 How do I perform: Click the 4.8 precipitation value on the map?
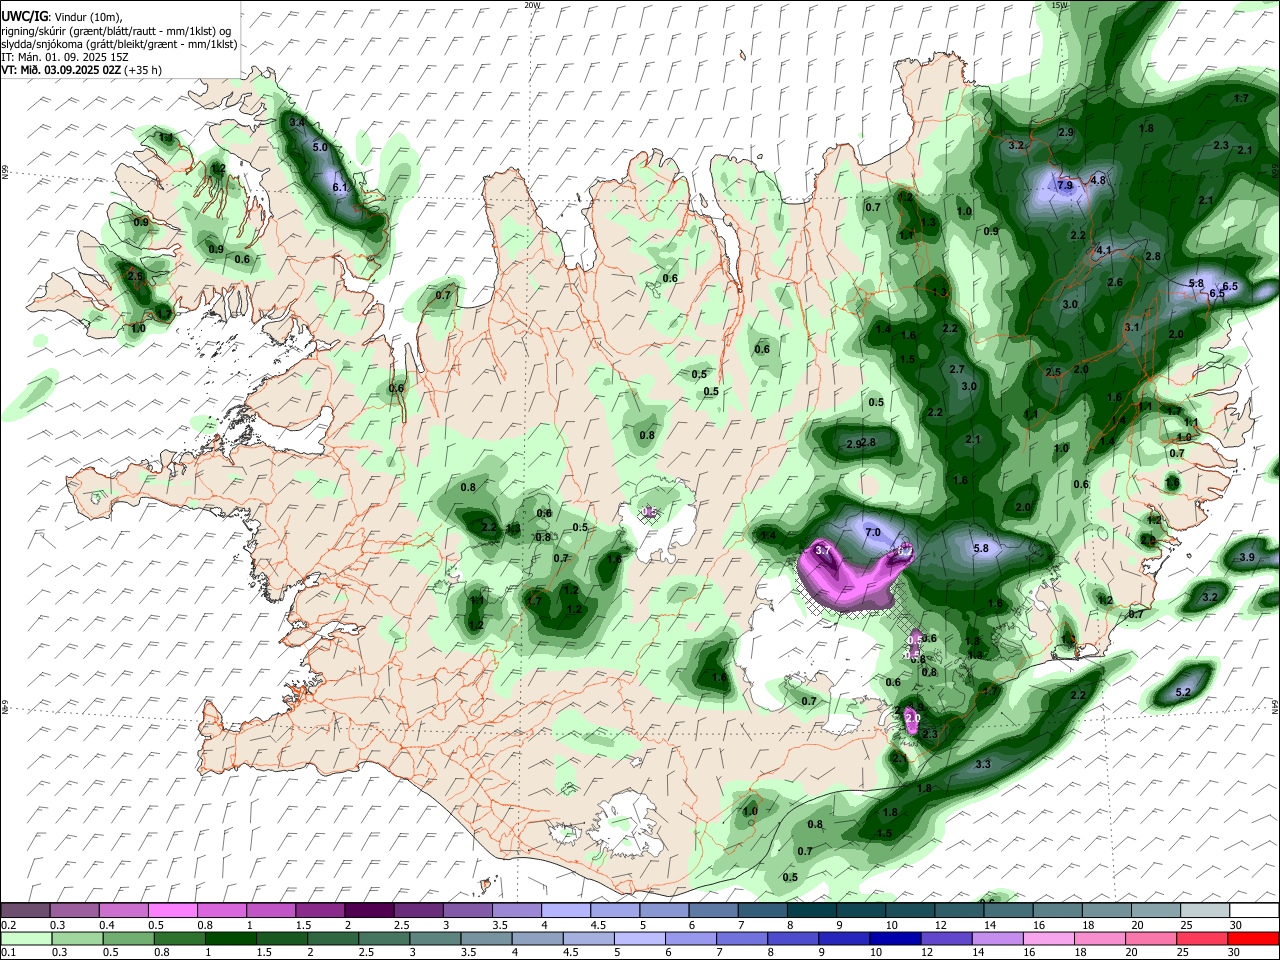click(1098, 180)
